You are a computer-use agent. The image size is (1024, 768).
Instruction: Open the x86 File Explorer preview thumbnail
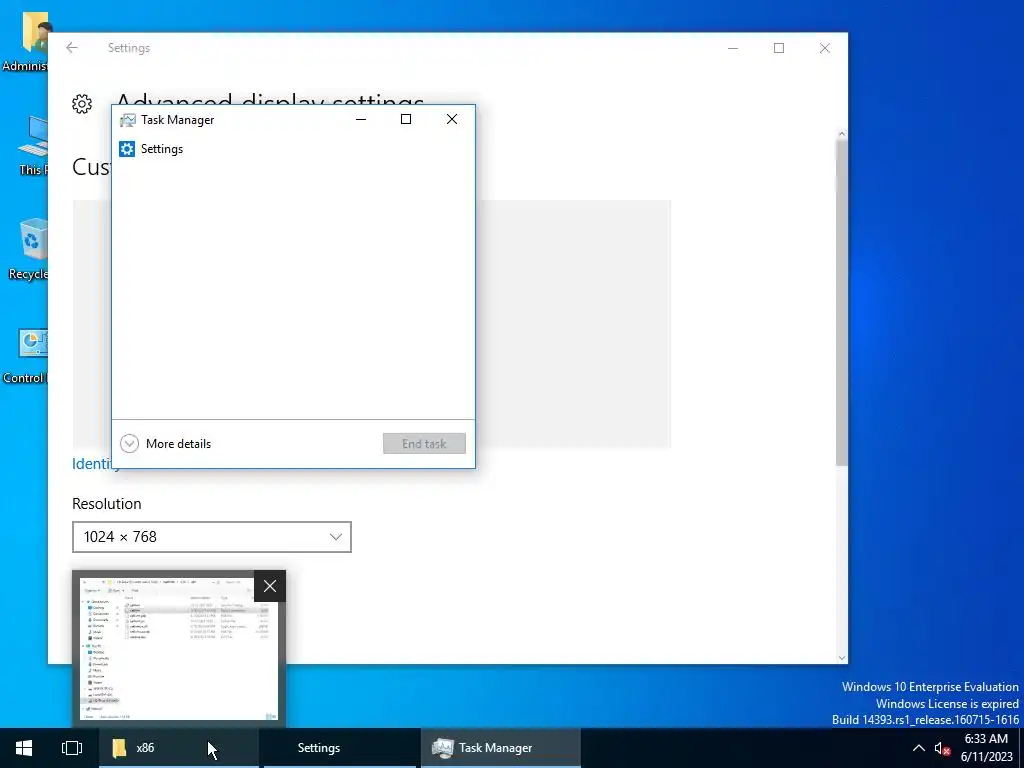click(x=178, y=648)
